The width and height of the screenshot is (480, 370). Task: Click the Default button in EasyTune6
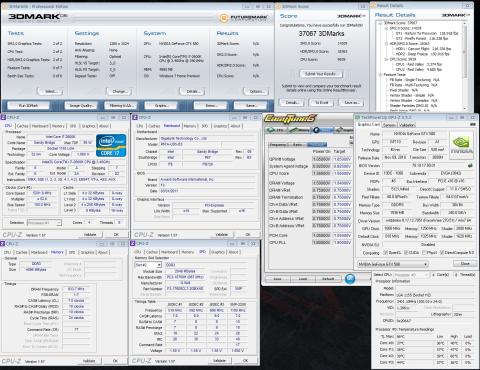[x=328, y=279]
